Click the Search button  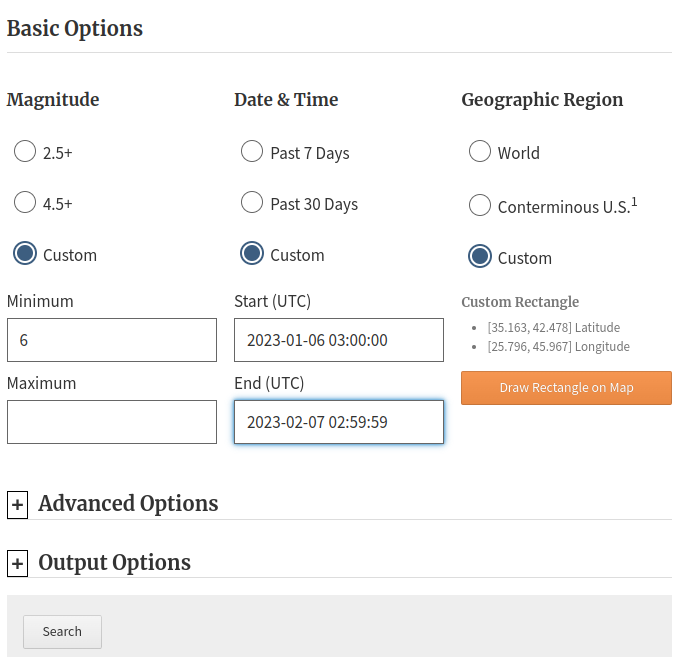click(x=62, y=631)
